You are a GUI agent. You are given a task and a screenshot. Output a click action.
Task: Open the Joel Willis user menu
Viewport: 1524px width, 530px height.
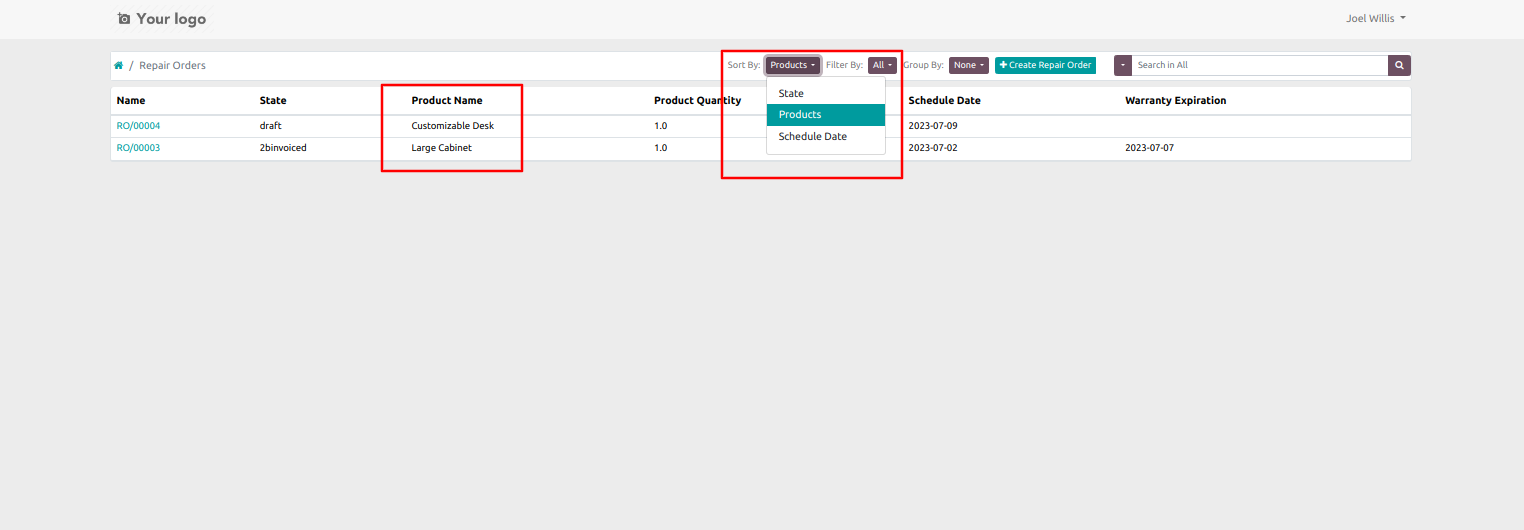click(x=1376, y=18)
